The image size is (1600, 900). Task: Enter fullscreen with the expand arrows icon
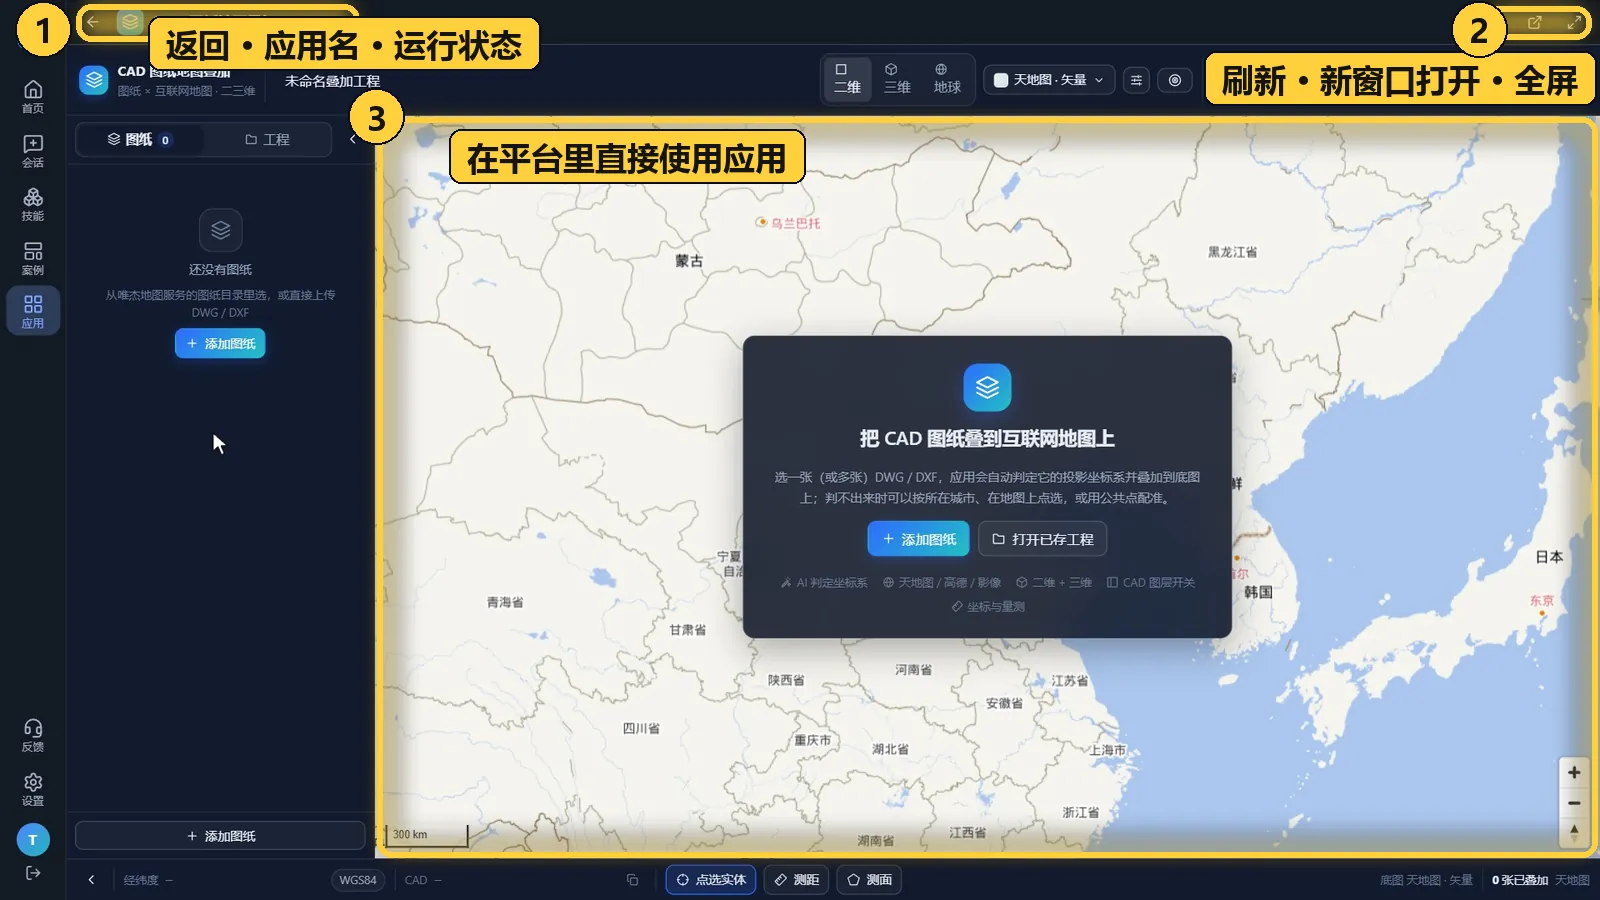[1573, 22]
